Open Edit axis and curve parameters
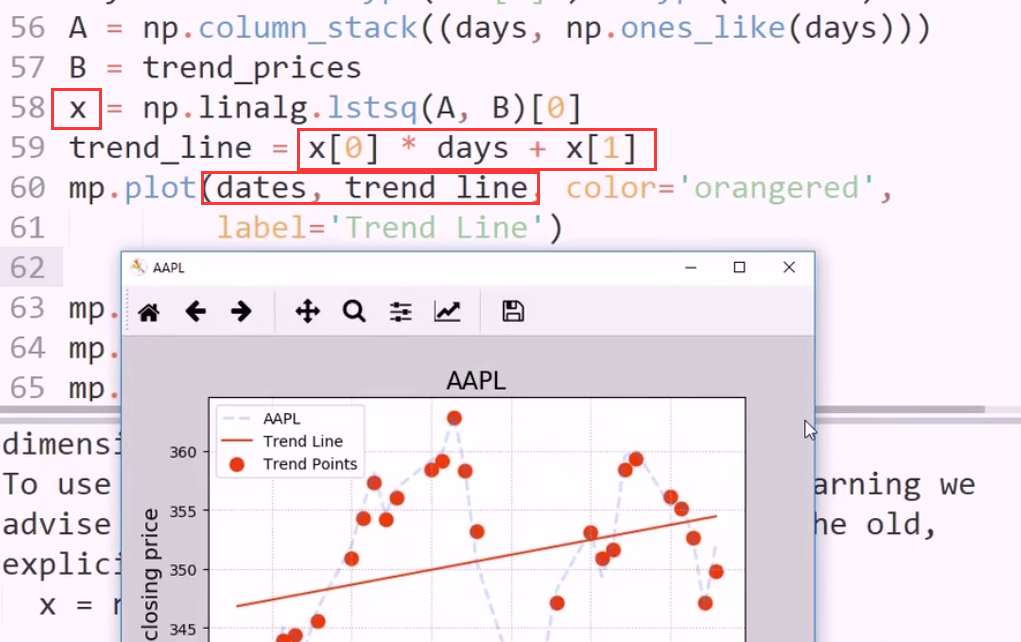The width and height of the screenshot is (1021, 642). click(447, 311)
